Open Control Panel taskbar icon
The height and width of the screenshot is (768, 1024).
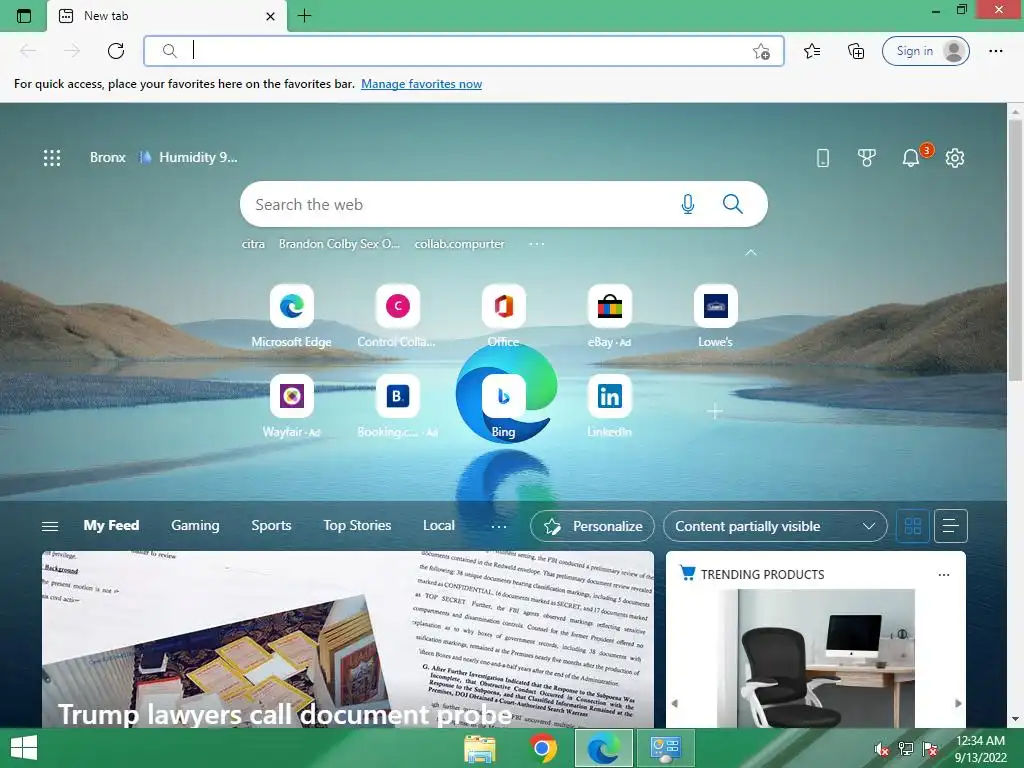click(x=665, y=748)
